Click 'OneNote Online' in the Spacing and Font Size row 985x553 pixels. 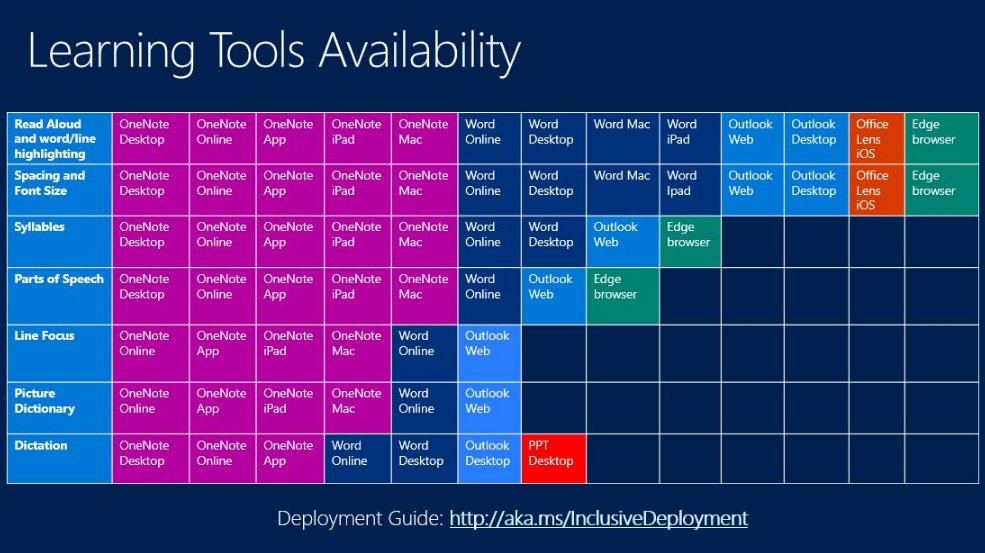click(222, 190)
